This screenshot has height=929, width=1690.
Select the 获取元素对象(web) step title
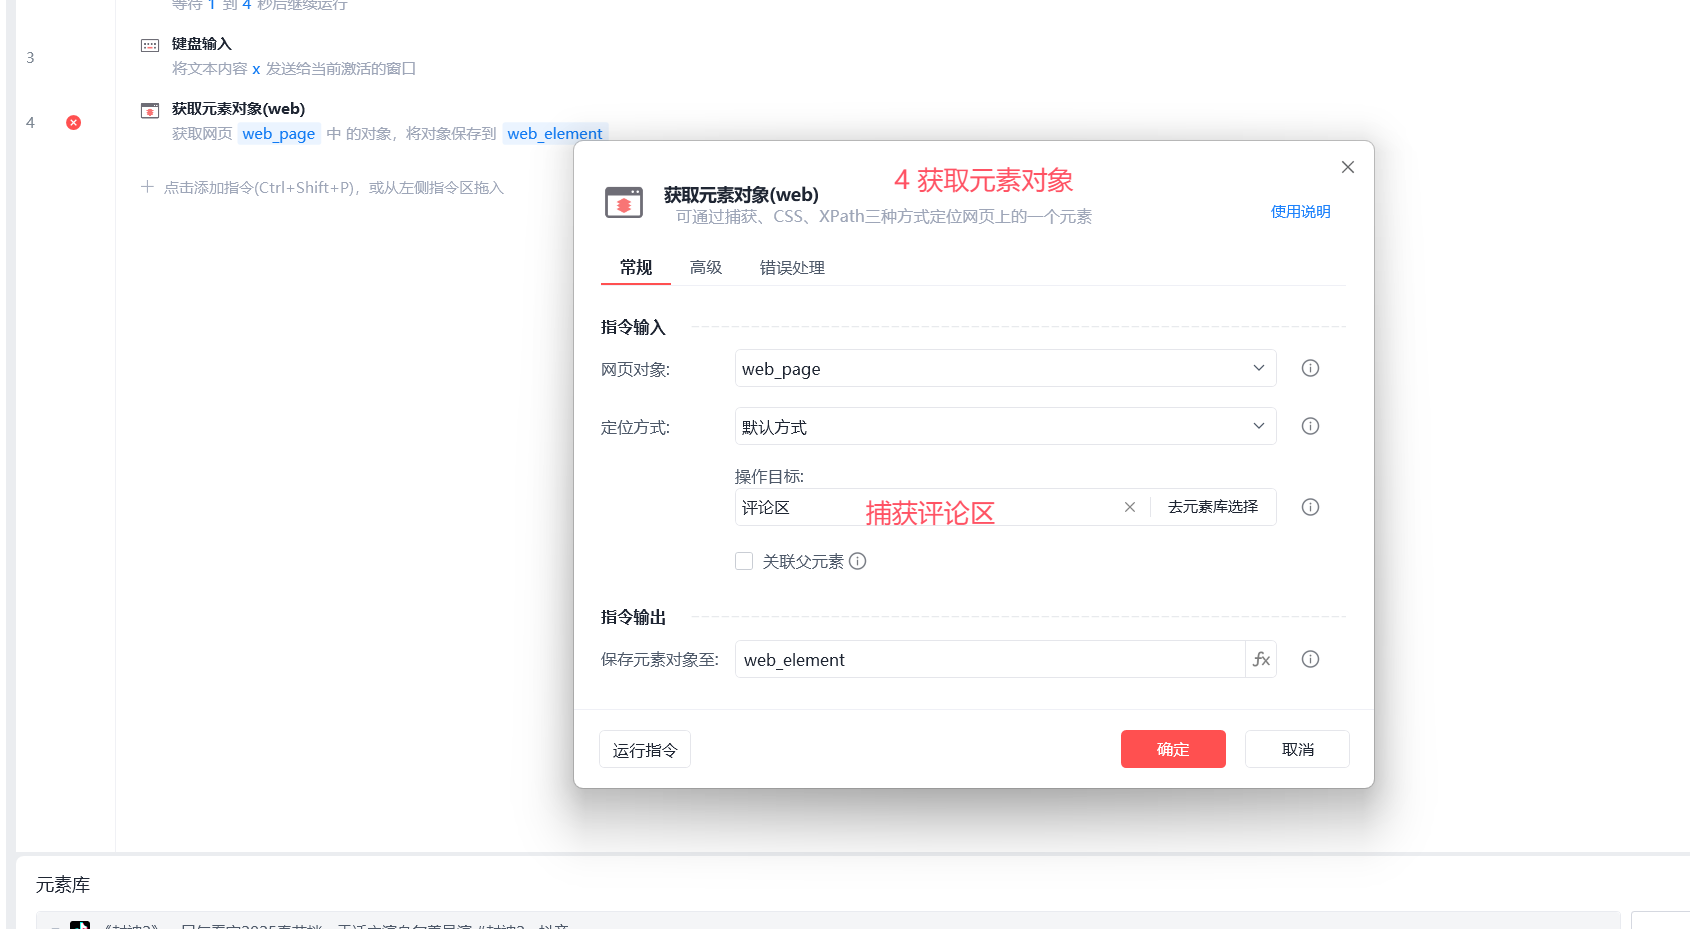click(238, 108)
